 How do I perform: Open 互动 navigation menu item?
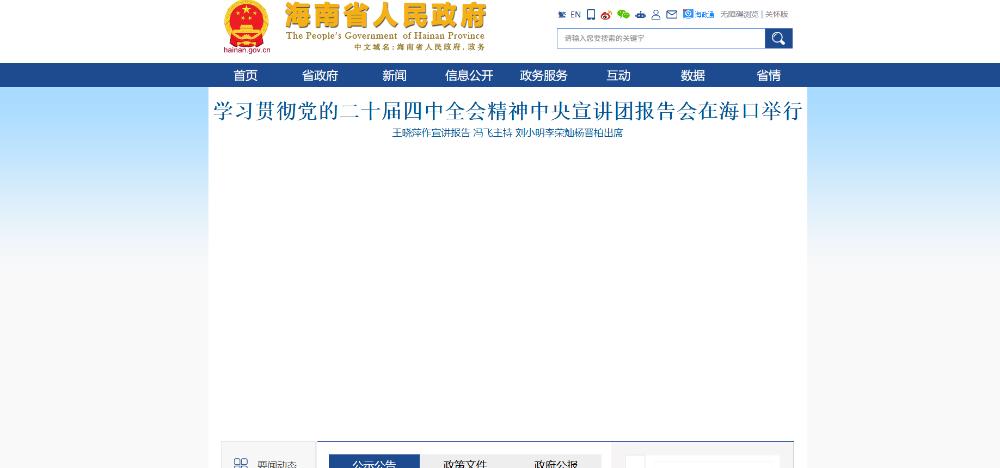[618, 75]
